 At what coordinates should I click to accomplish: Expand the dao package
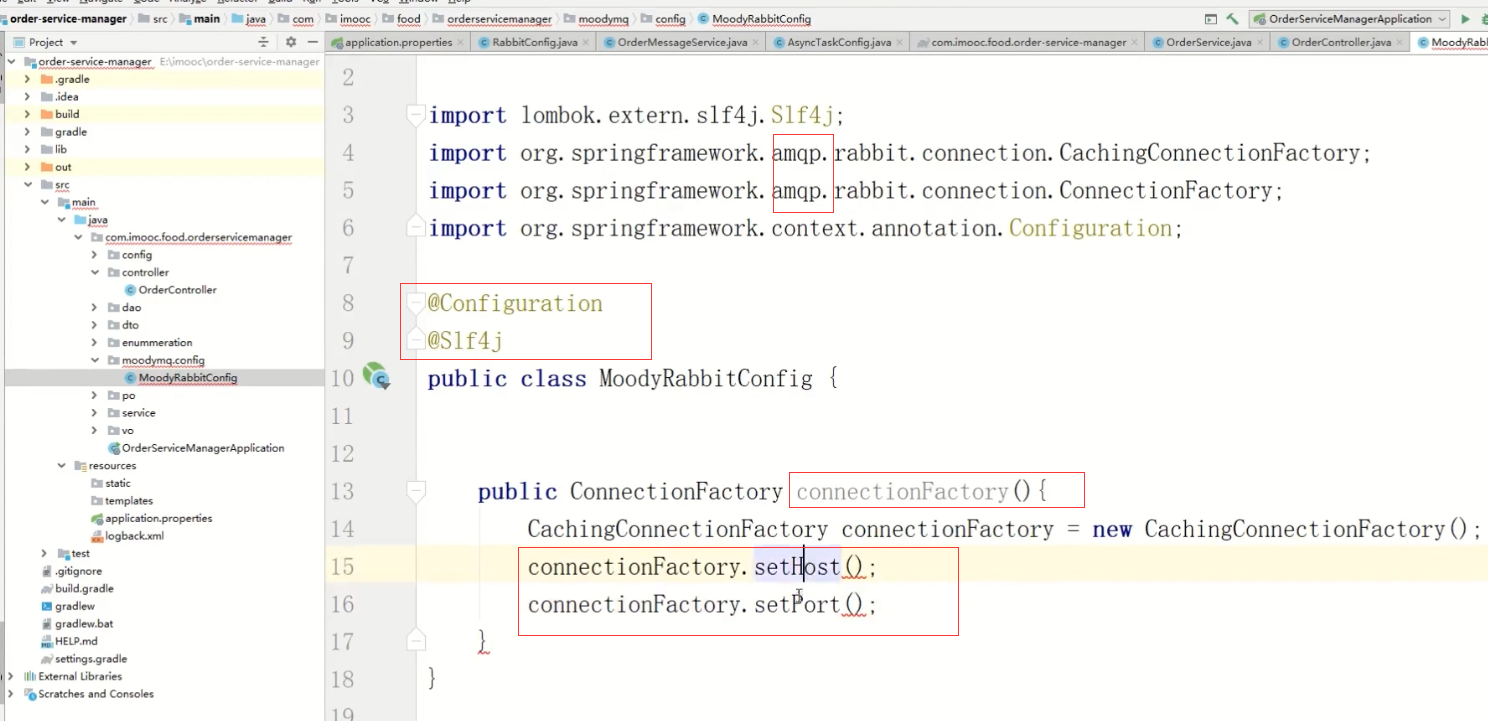(95, 308)
